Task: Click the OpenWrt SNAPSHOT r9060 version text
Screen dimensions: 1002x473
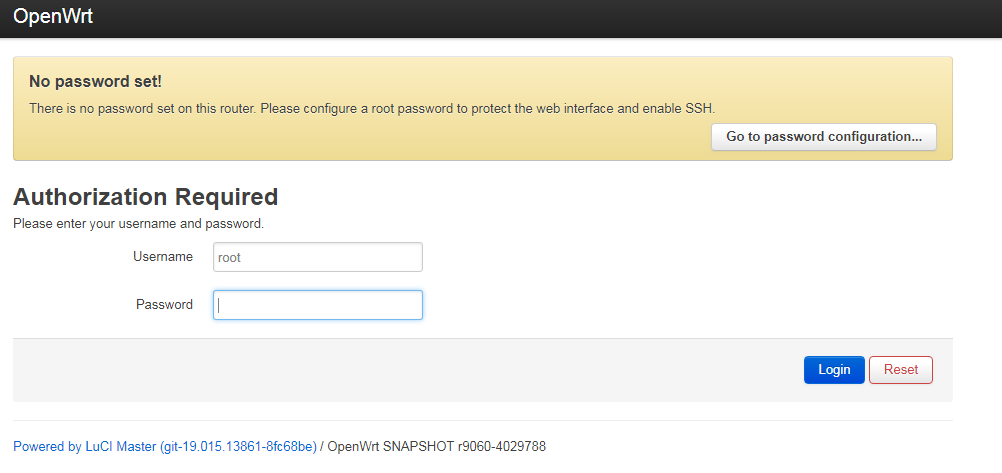Action: (x=437, y=447)
